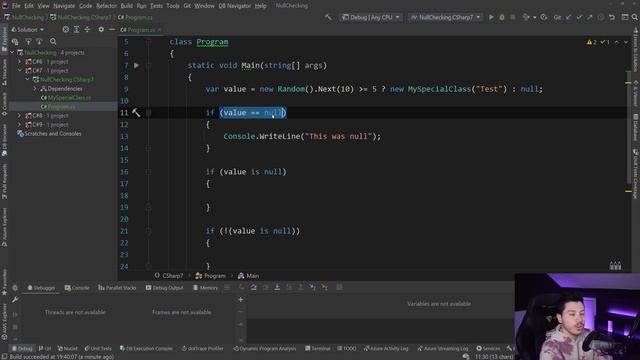This screenshot has width=640, height=360.
Task: Click the Undo rollback arrow in toolbar
Action: click(x=612, y=17)
